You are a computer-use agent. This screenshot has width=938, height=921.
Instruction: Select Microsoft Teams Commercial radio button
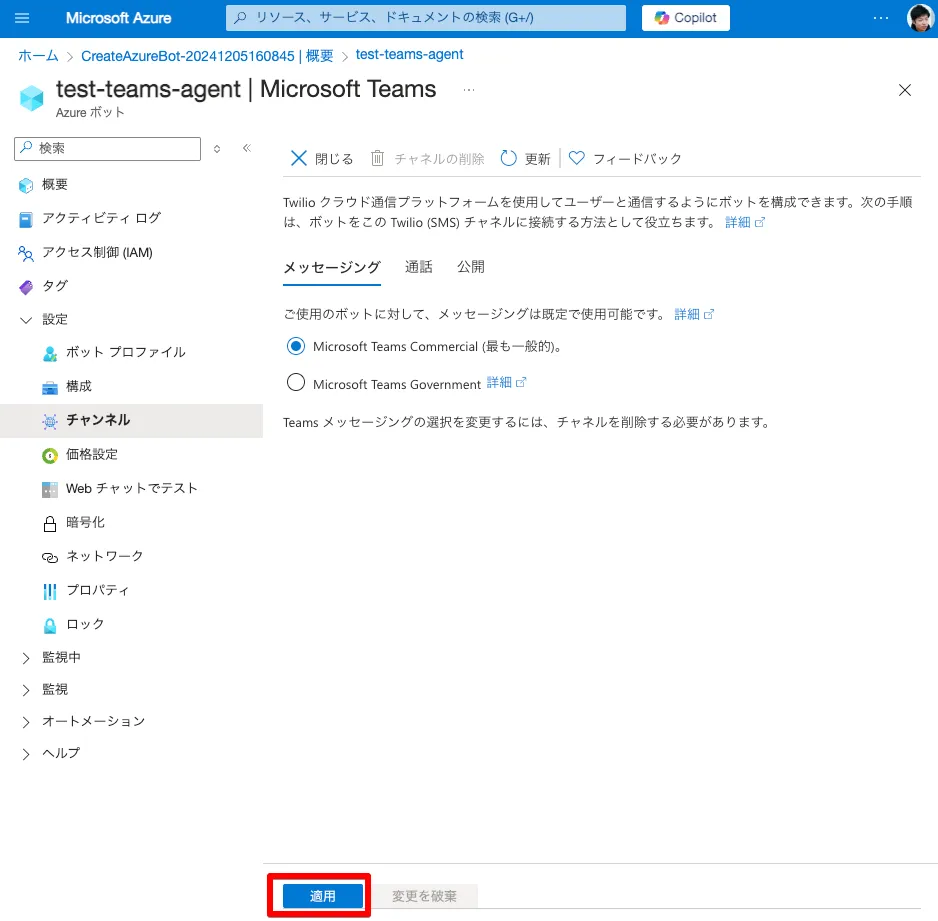coord(296,346)
